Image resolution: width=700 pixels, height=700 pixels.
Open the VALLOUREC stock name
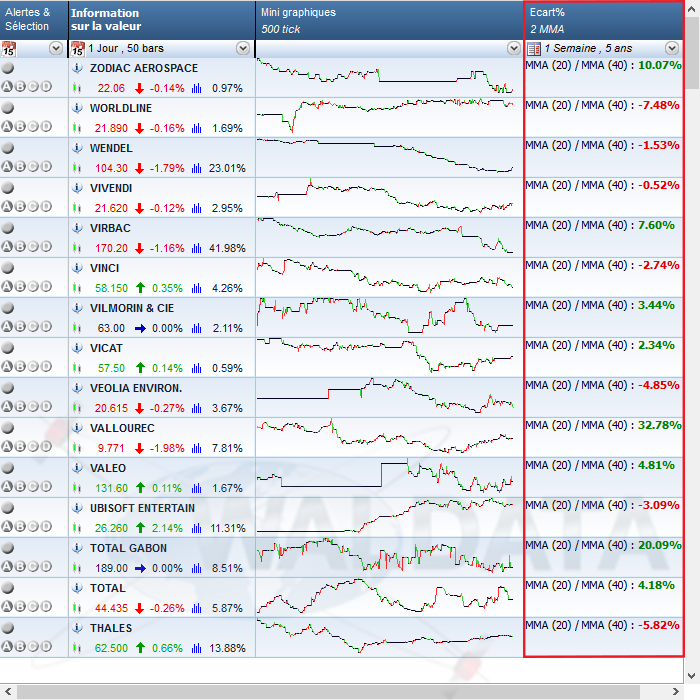[x=122, y=428]
